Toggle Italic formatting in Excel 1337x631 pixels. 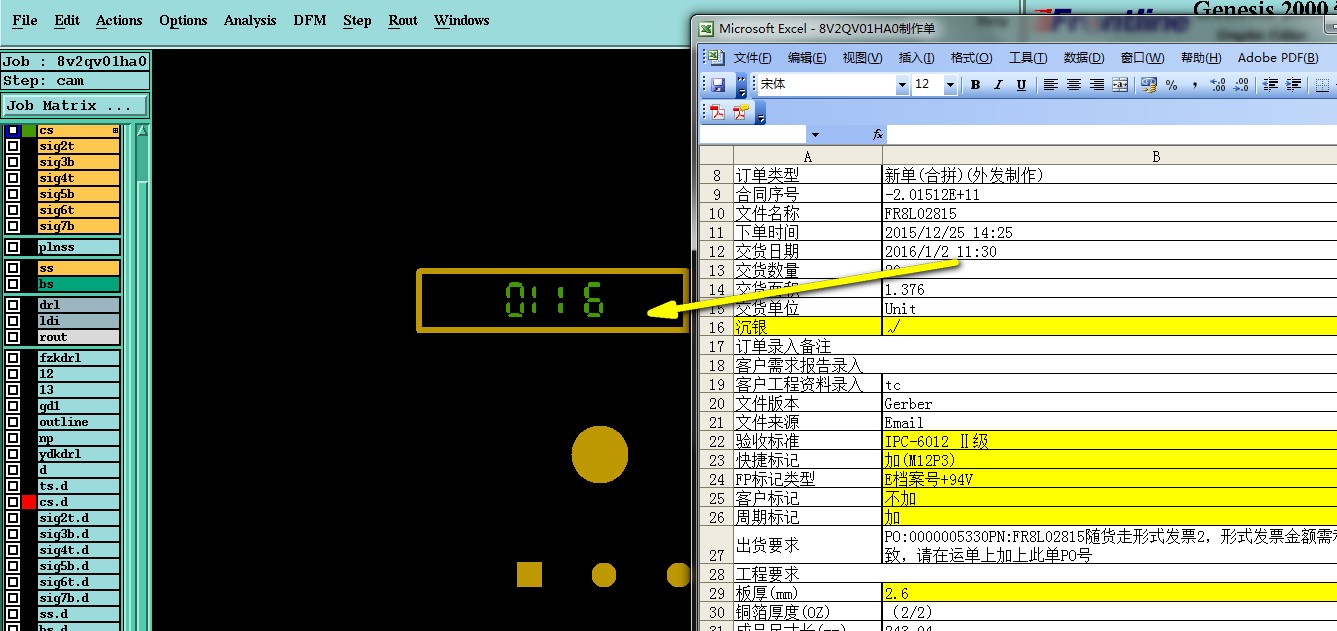click(998, 85)
